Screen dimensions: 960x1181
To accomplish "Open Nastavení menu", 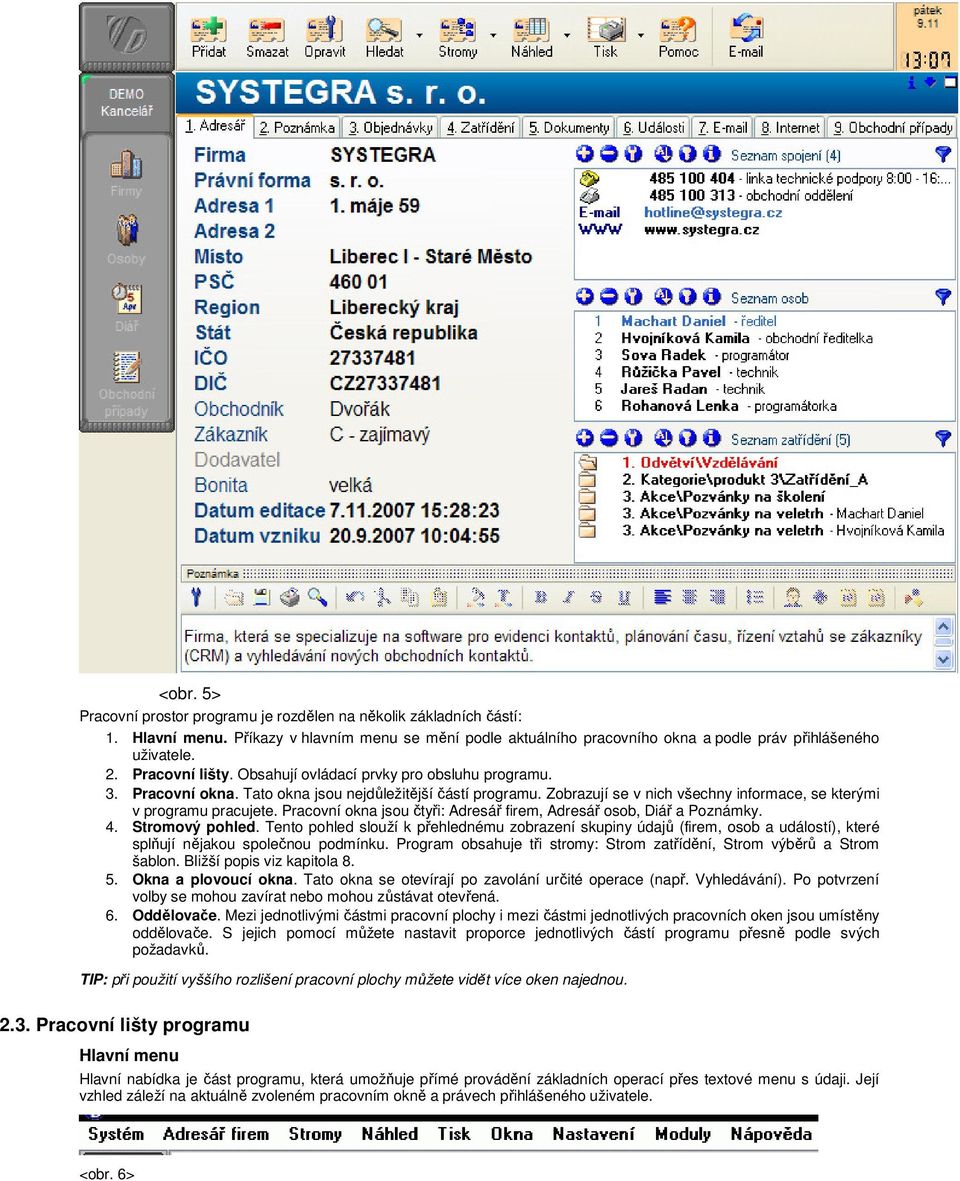I will pos(593,1134).
